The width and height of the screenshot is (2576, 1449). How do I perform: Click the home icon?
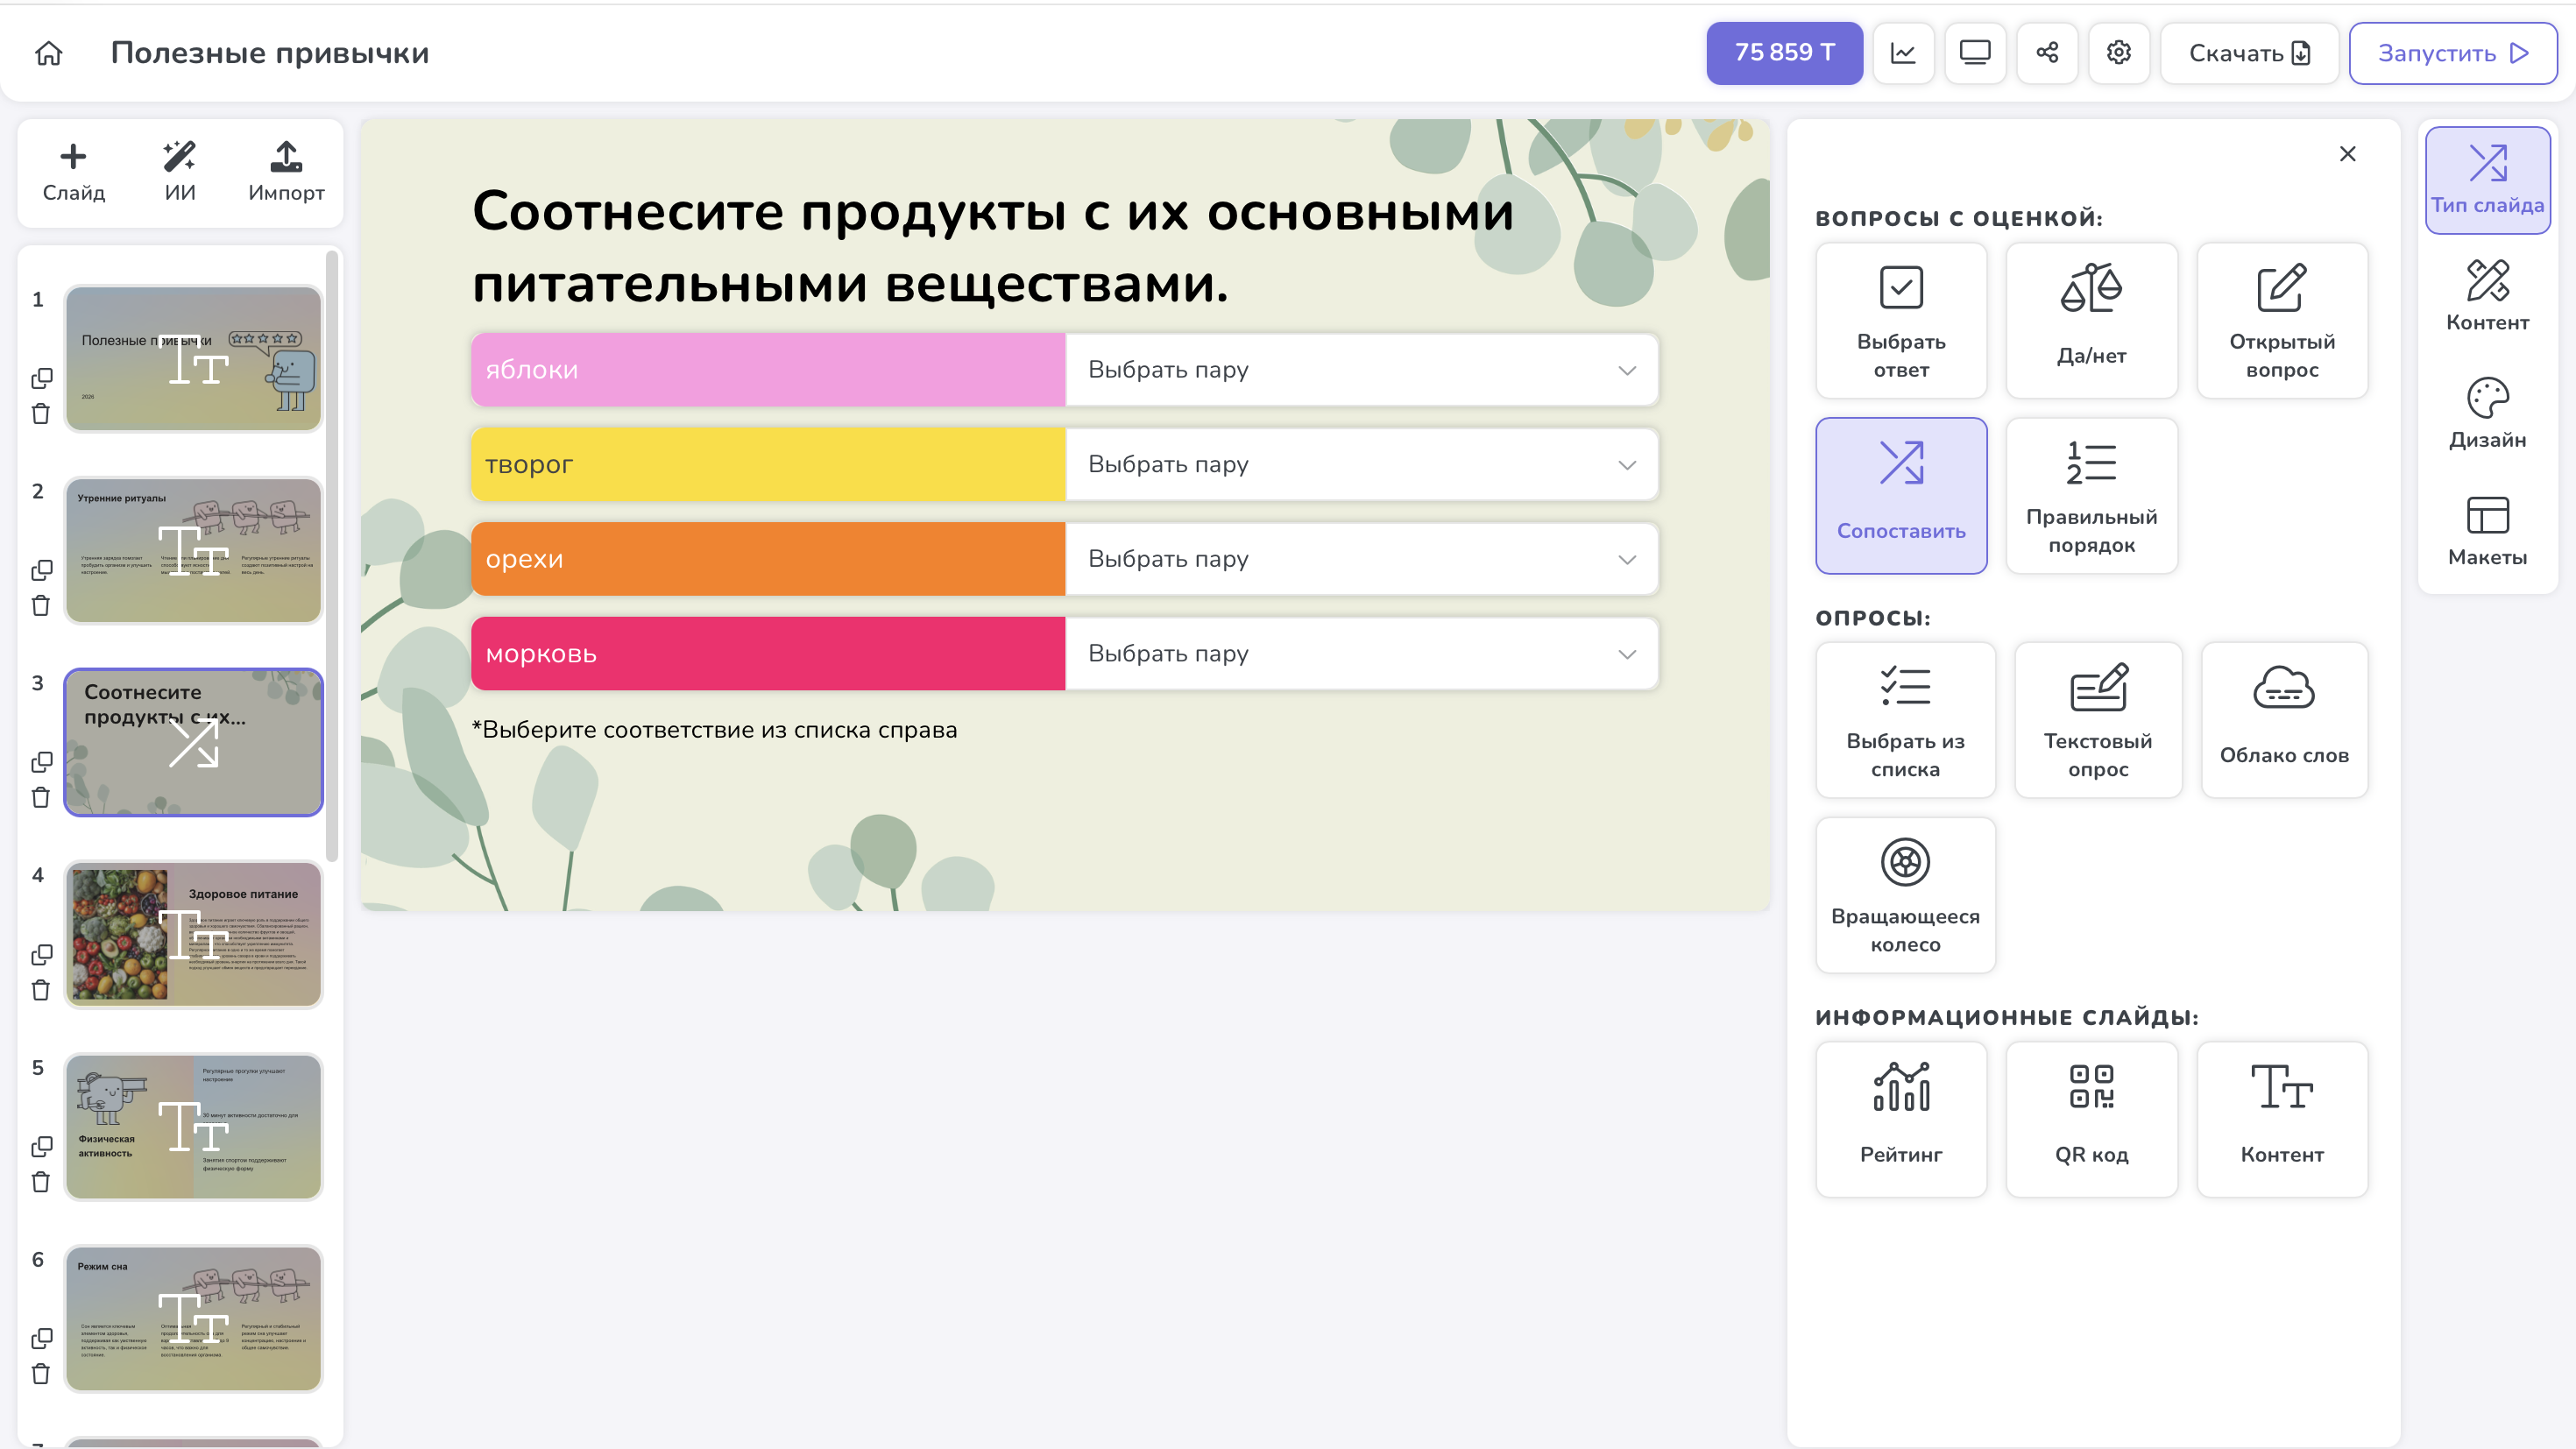48,53
